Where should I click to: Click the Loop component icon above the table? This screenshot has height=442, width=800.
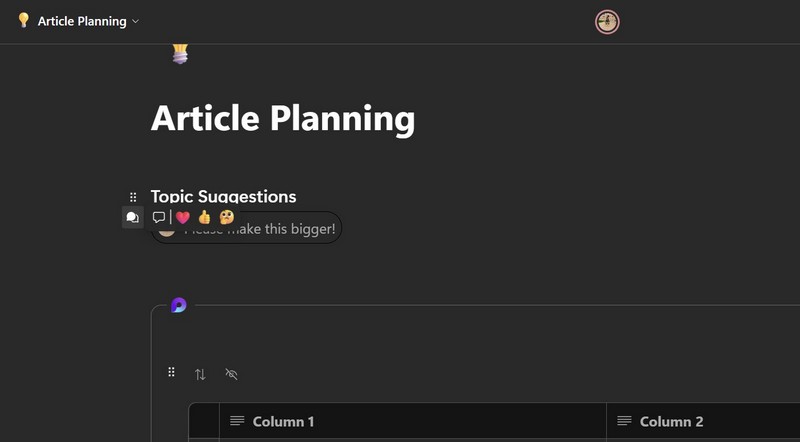point(178,305)
